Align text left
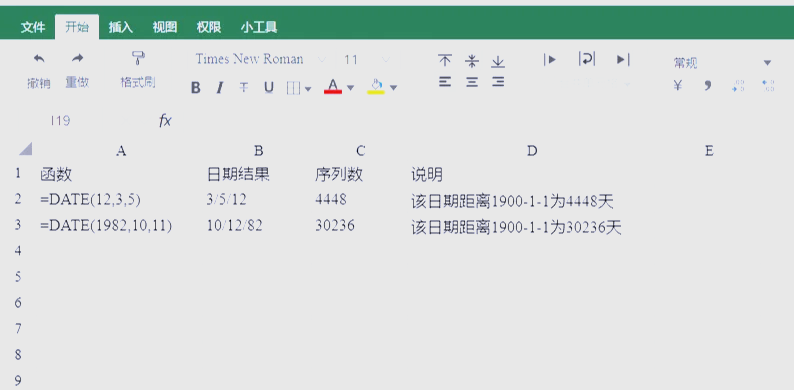The image size is (794, 390). tap(445, 82)
